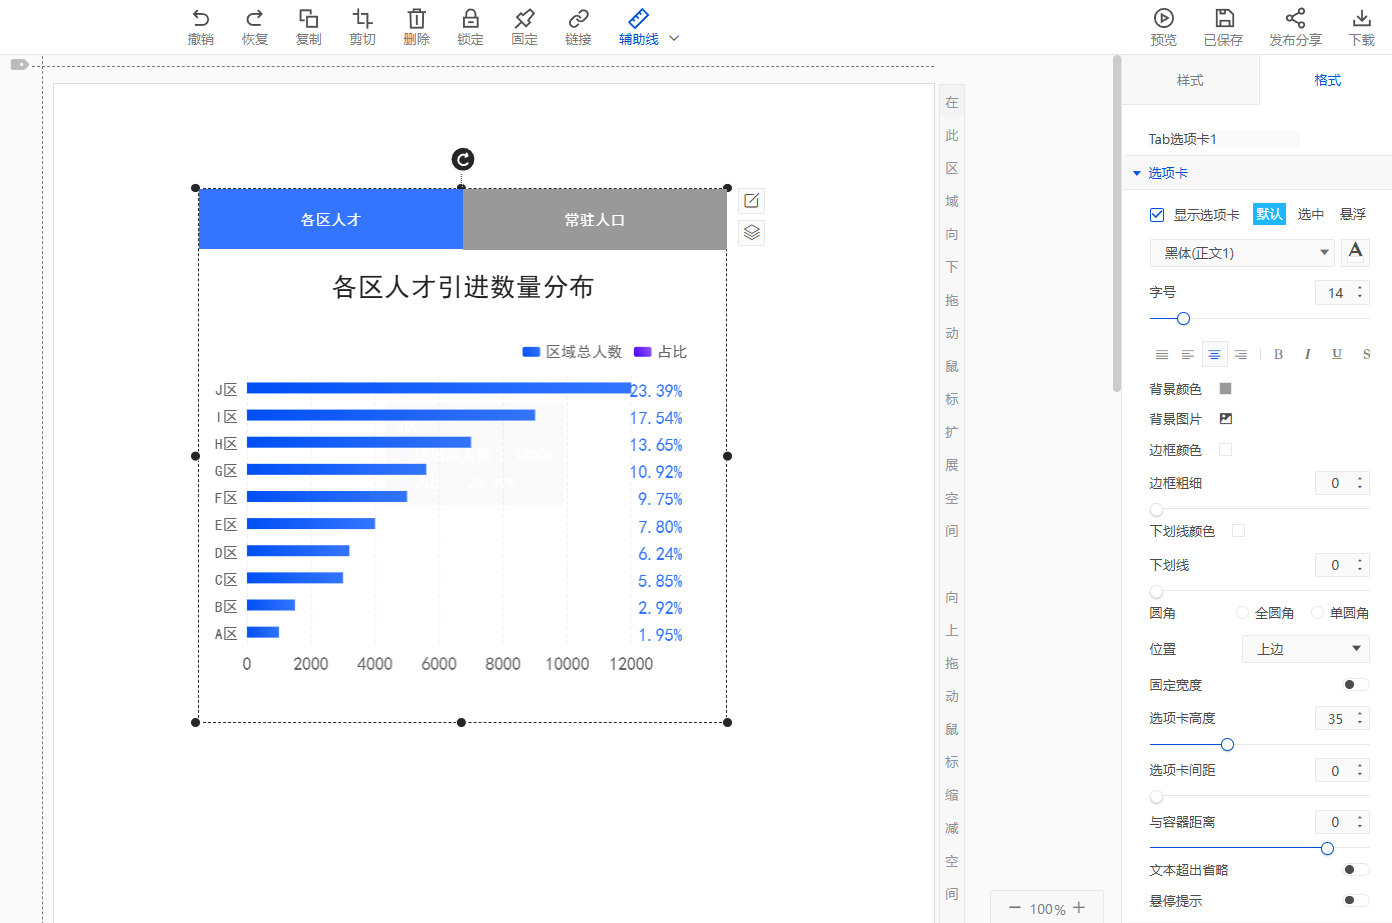Open the publish and share (发布分享) icon
This screenshot has height=923, width=1392.
pyautogui.click(x=1295, y=19)
